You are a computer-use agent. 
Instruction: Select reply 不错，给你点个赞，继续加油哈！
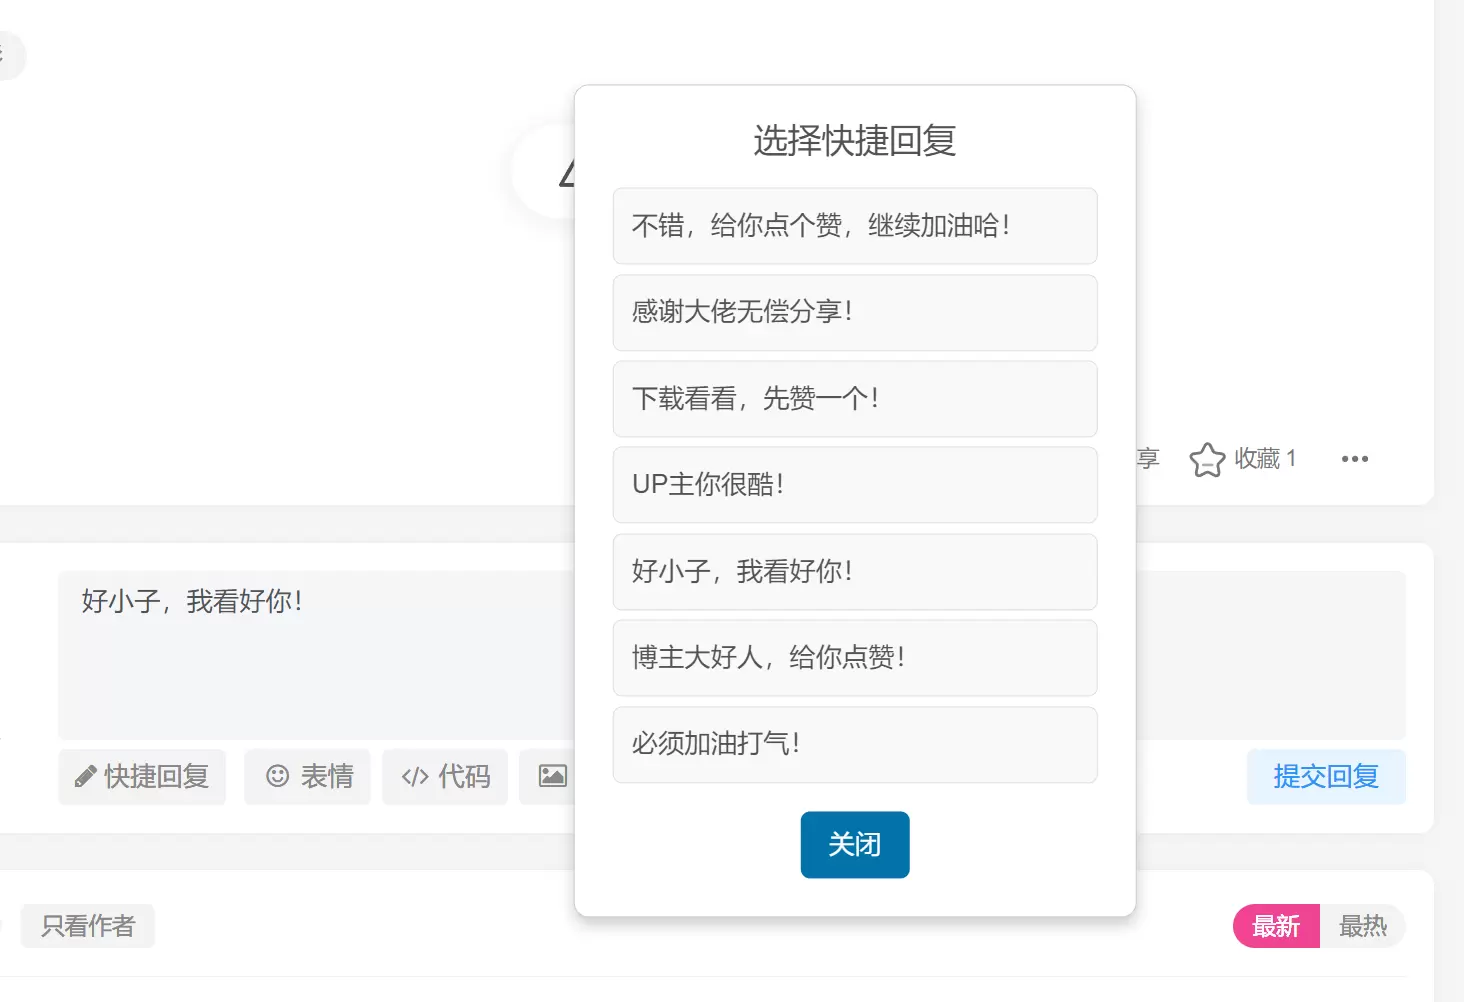pos(855,226)
